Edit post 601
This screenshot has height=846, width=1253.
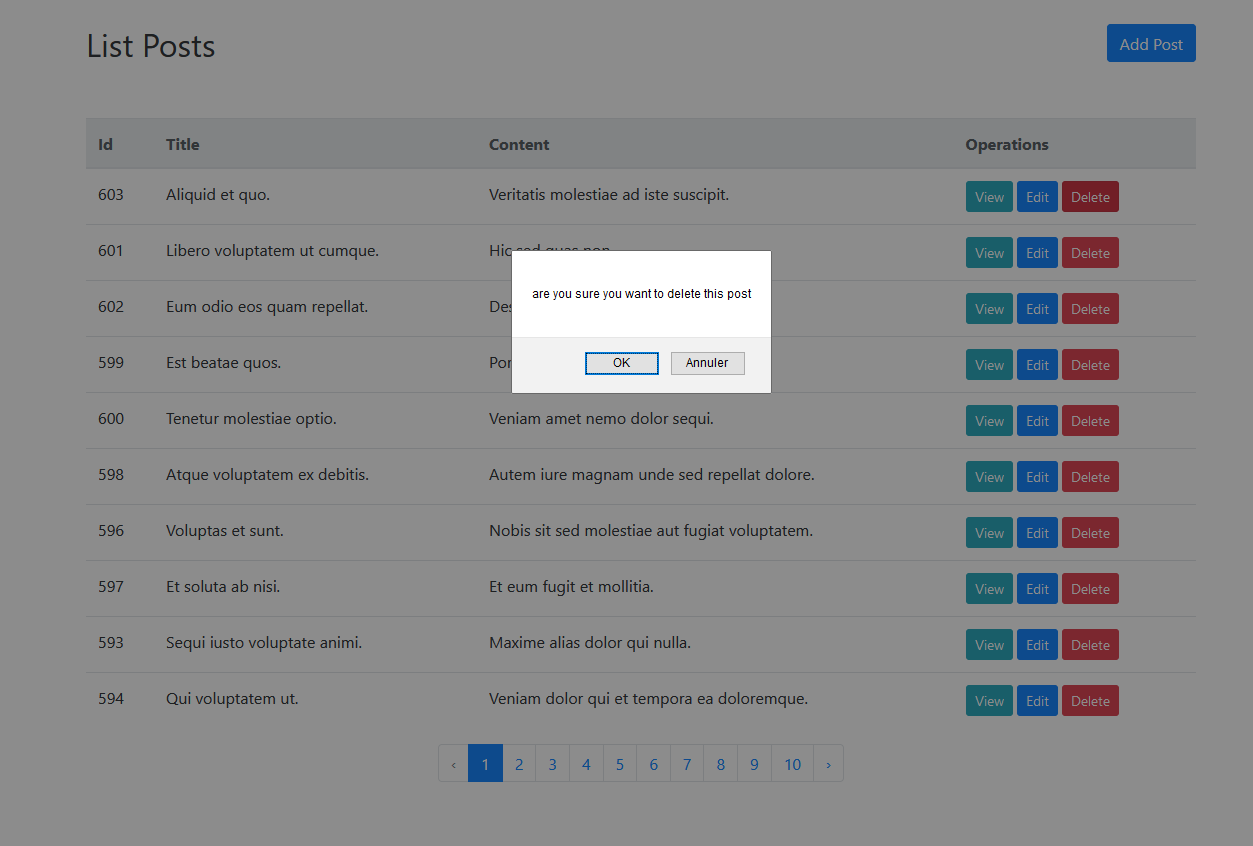(1037, 253)
